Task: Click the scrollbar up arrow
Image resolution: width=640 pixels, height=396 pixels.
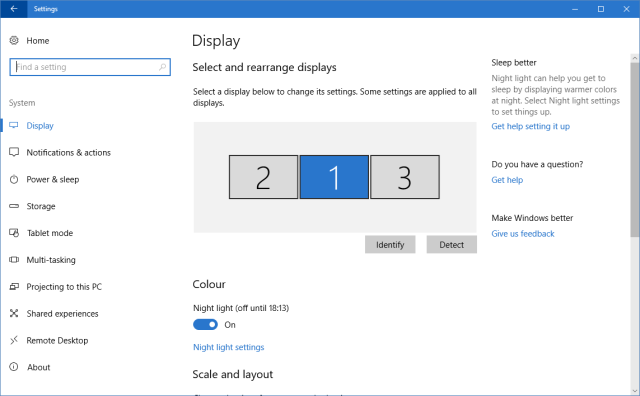Action: pos(635,58)
